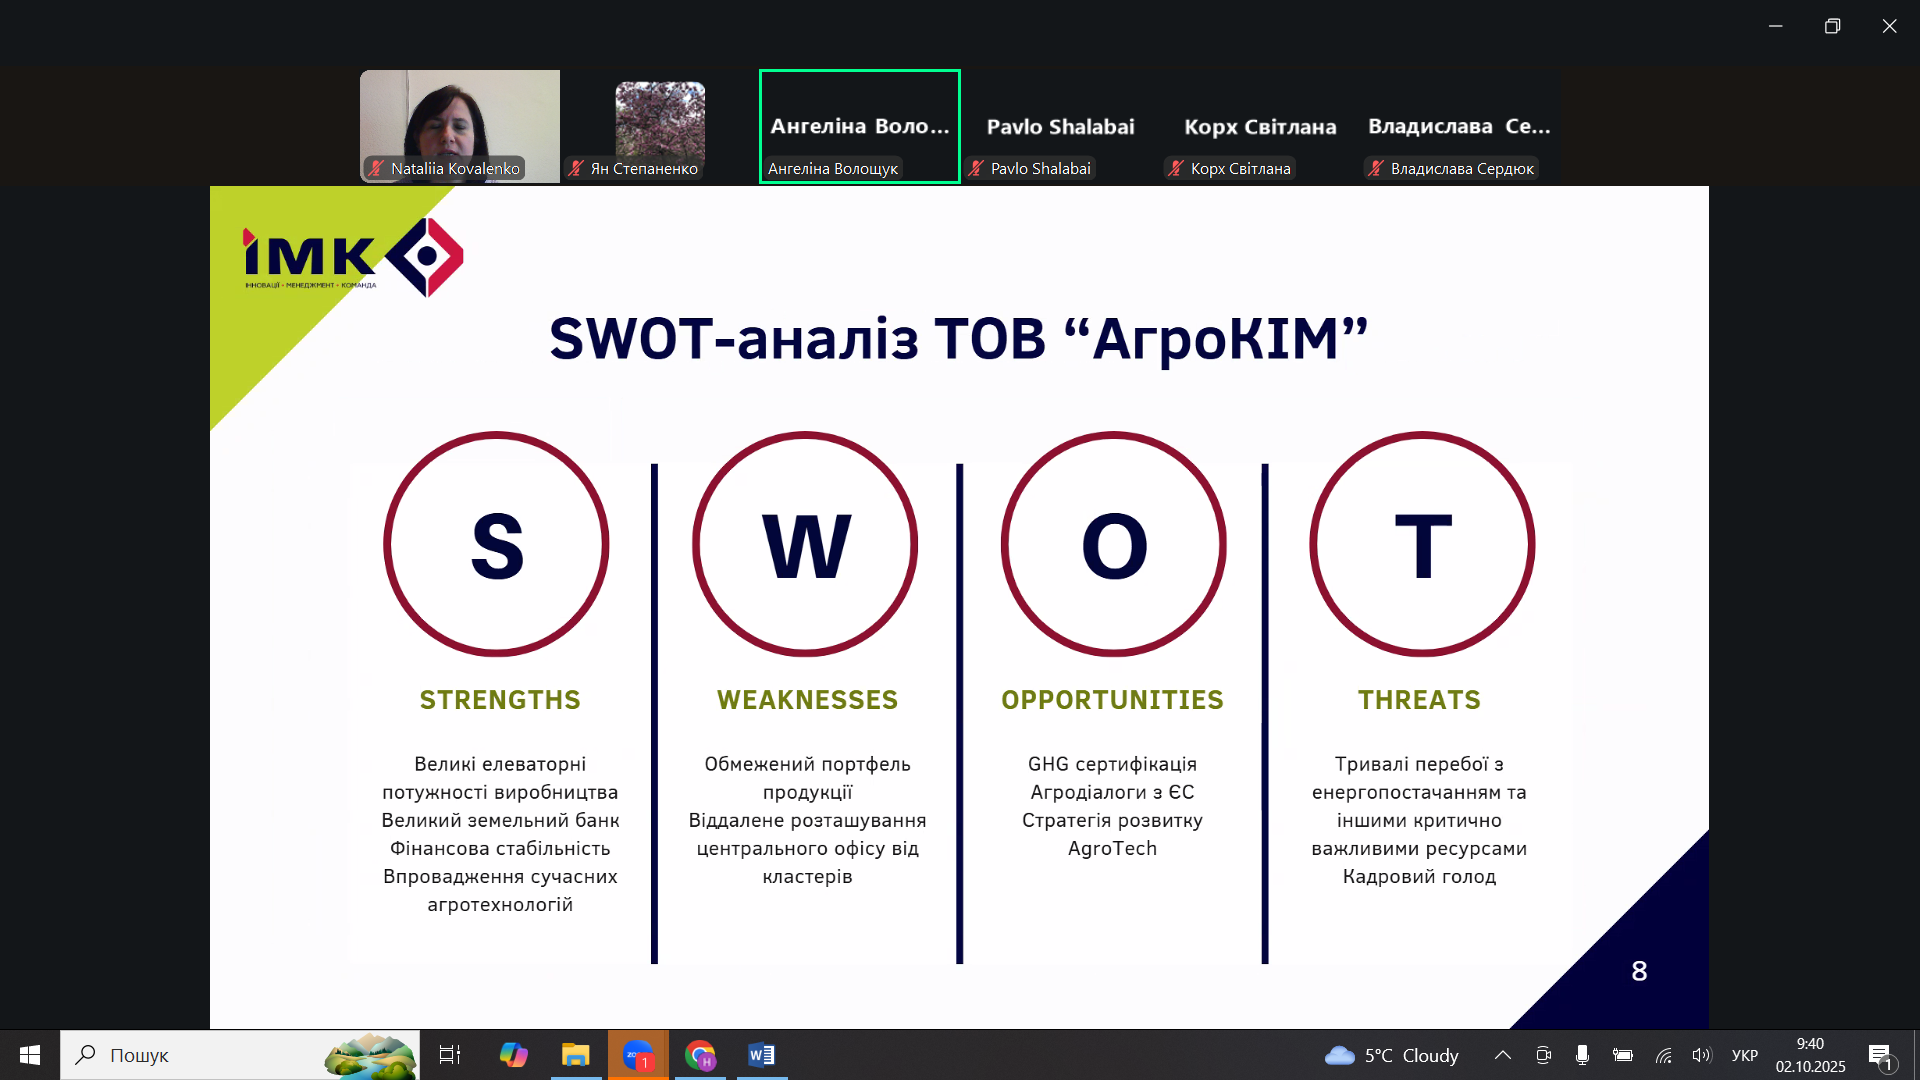Viewport: 1920px width, 1080px height.
Task: Open Google Chrome in the taskbar
Action: coord(700,1055)
